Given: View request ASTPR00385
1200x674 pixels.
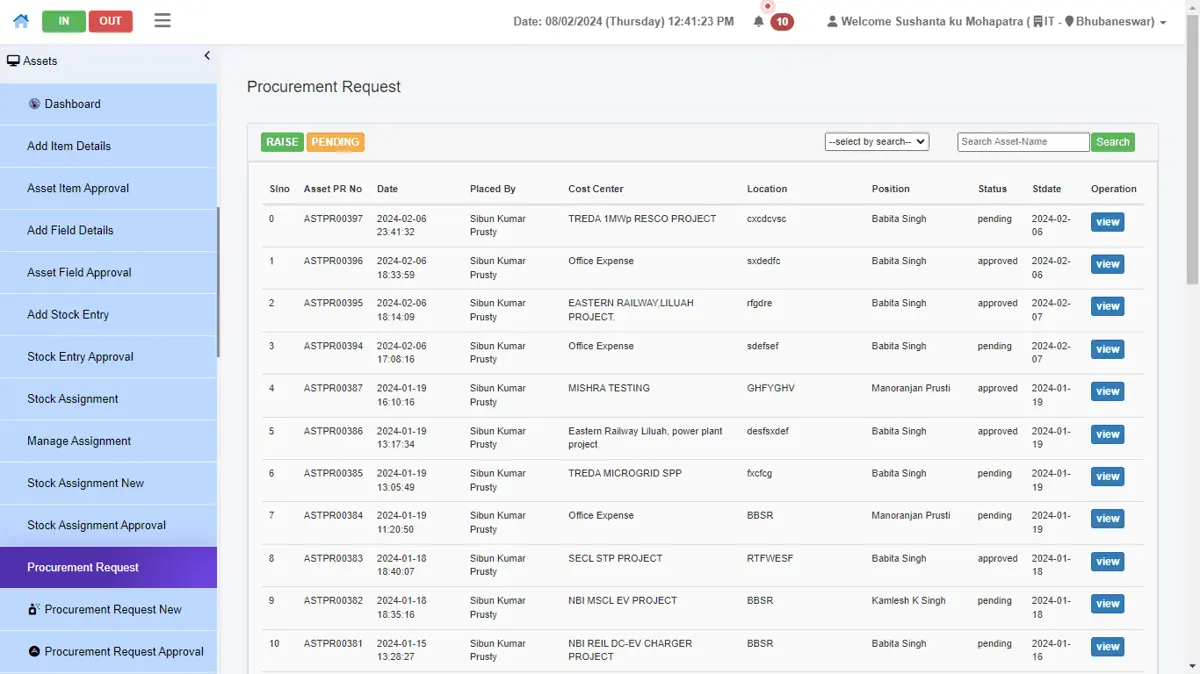Looking at the screenshot, I should point(1107,476).
